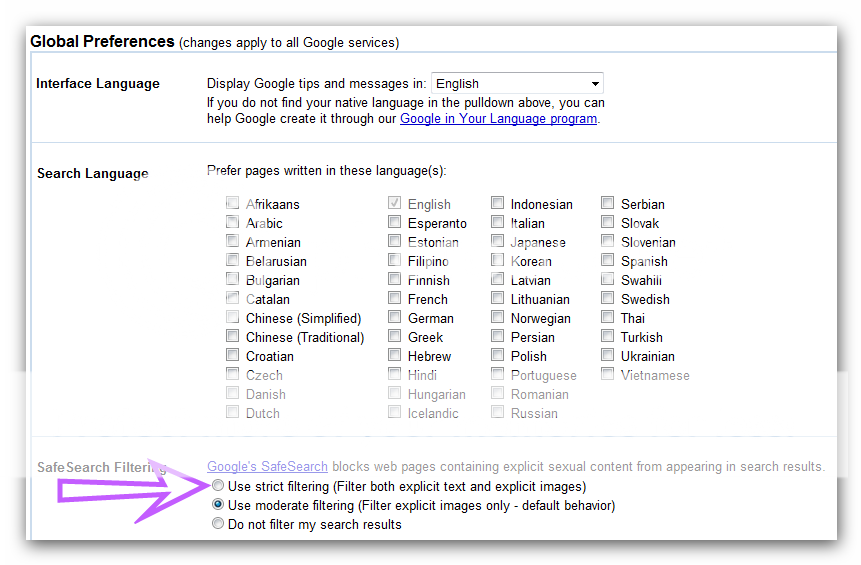Enable the Italian language checkbox
This screenshot has width=861, height=565.
tap(498, 223)
